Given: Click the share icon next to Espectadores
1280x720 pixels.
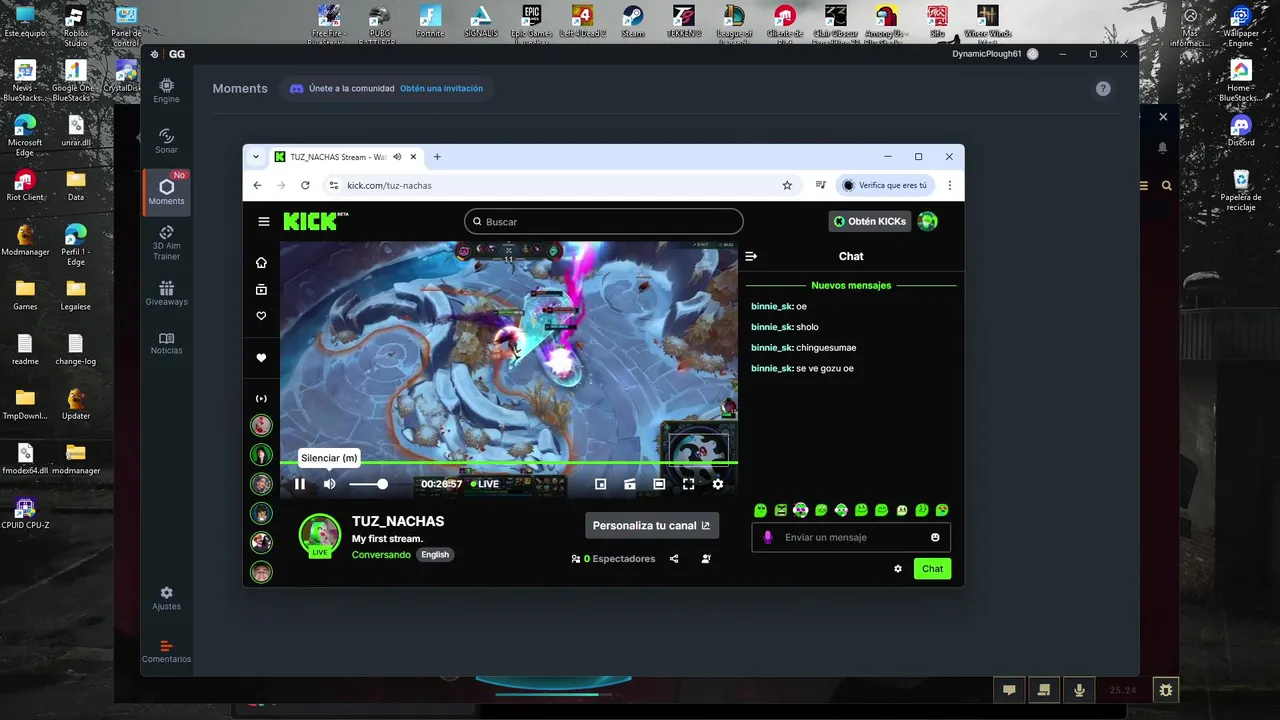Looking at the screenshot, I should (x=674, y=559).
